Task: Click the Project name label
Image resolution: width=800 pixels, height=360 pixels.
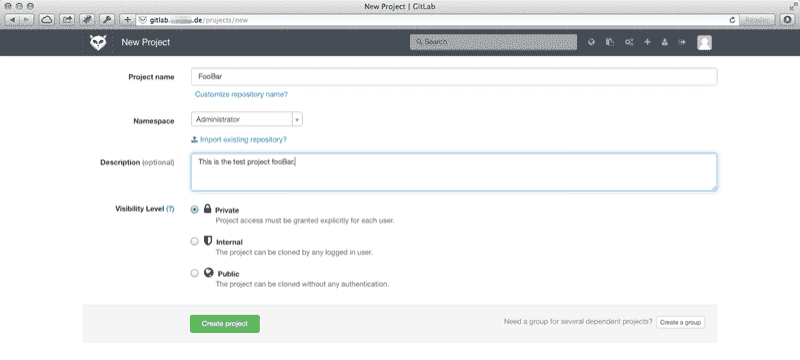Action: click(x=151, y=77)
